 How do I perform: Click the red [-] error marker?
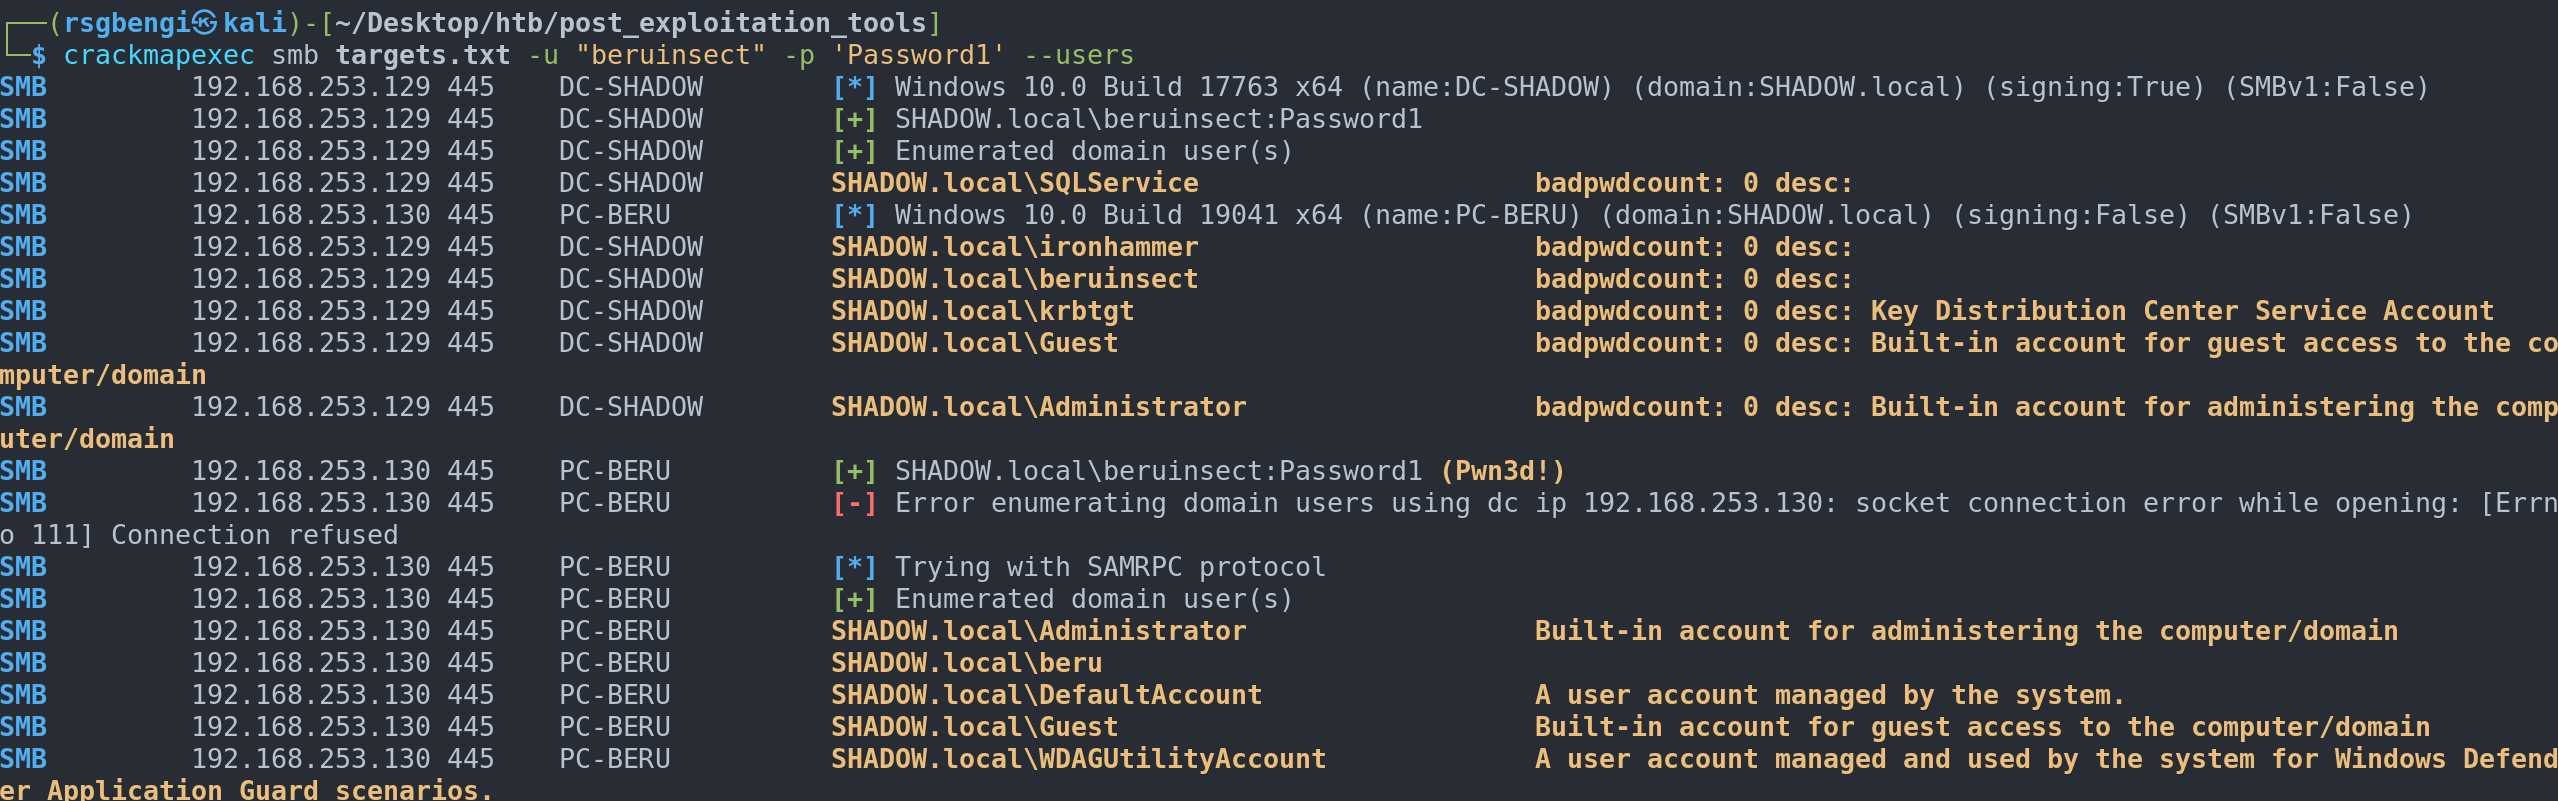pos(854,503)
